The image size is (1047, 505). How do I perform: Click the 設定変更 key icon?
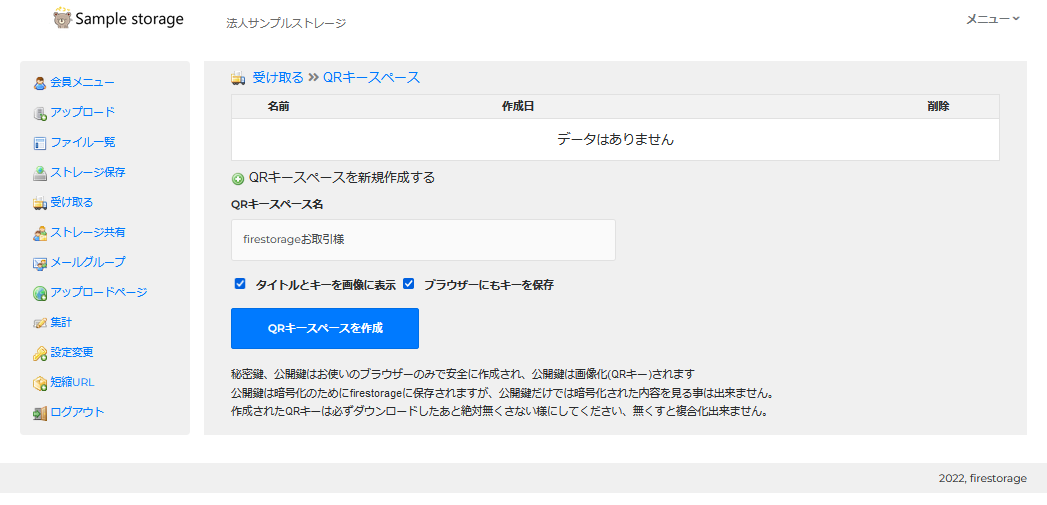(40, 353)
